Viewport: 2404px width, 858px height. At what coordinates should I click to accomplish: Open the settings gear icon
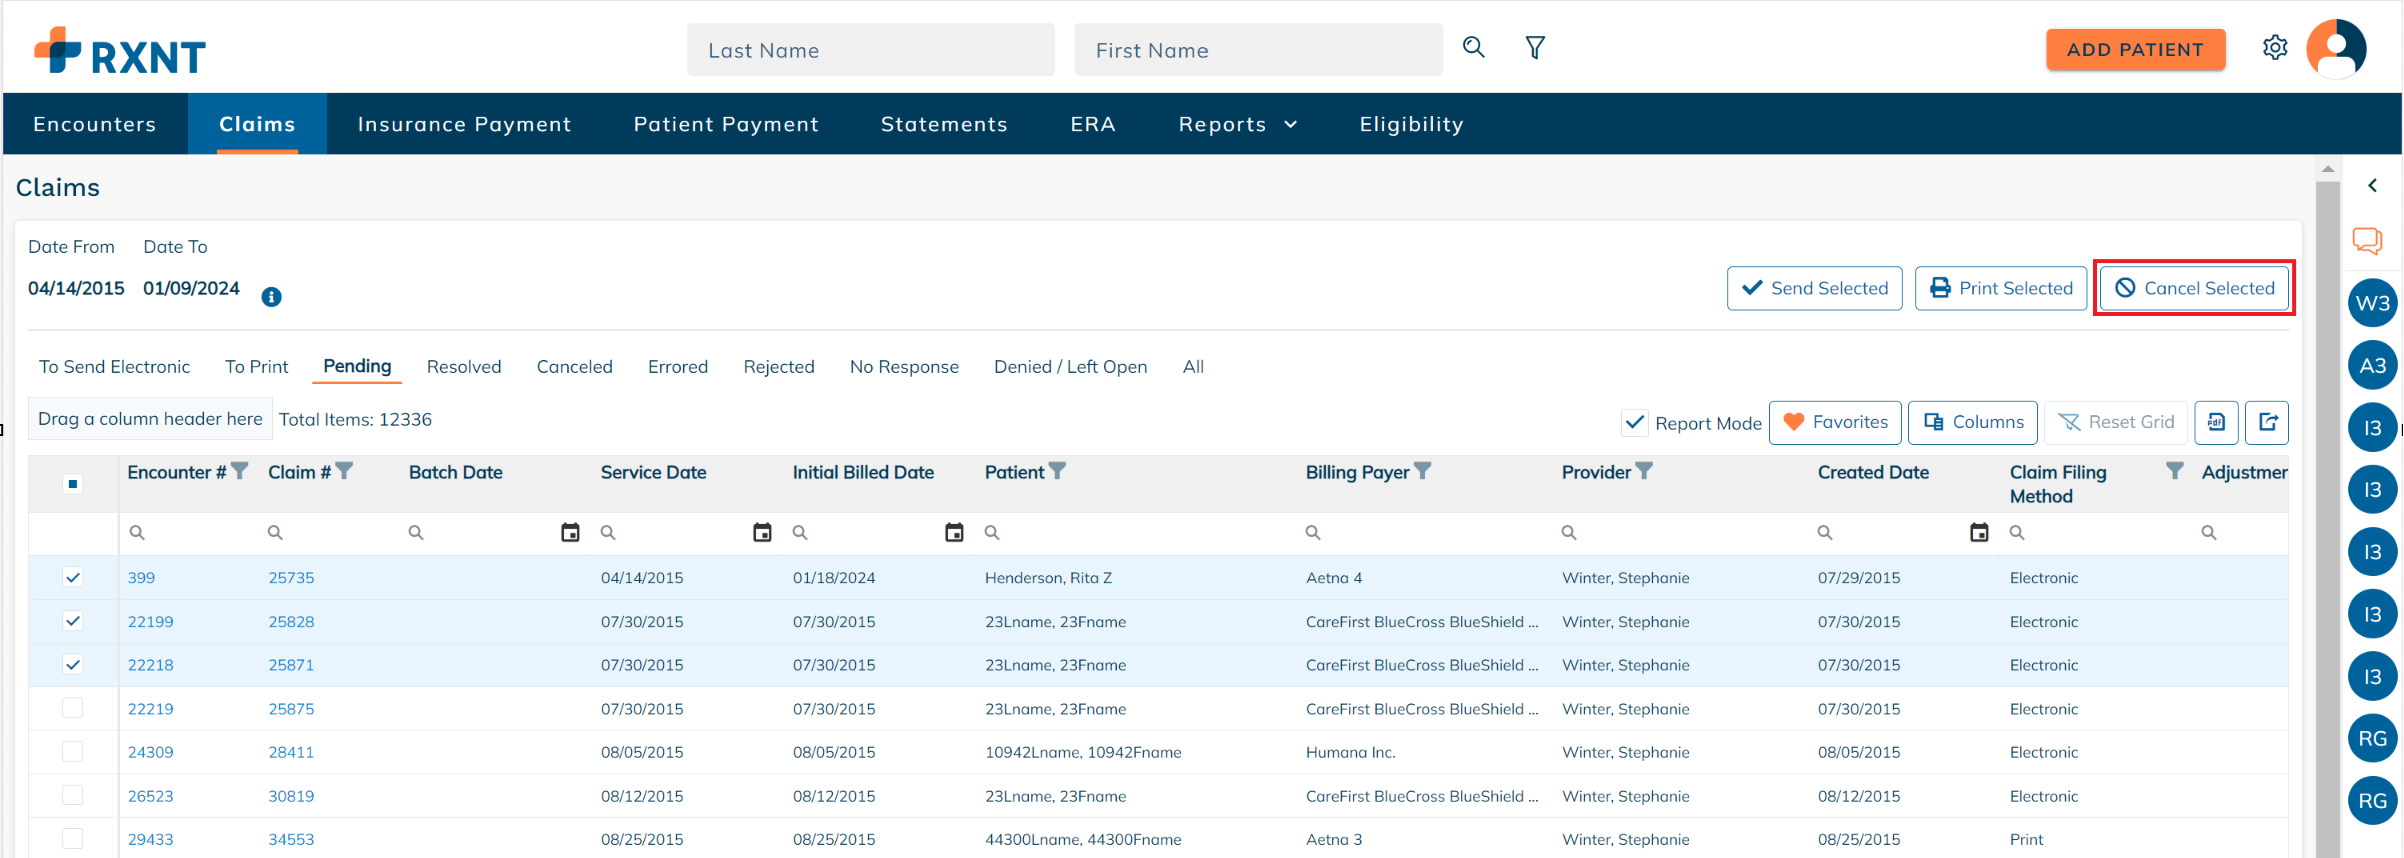point(2275,48)
